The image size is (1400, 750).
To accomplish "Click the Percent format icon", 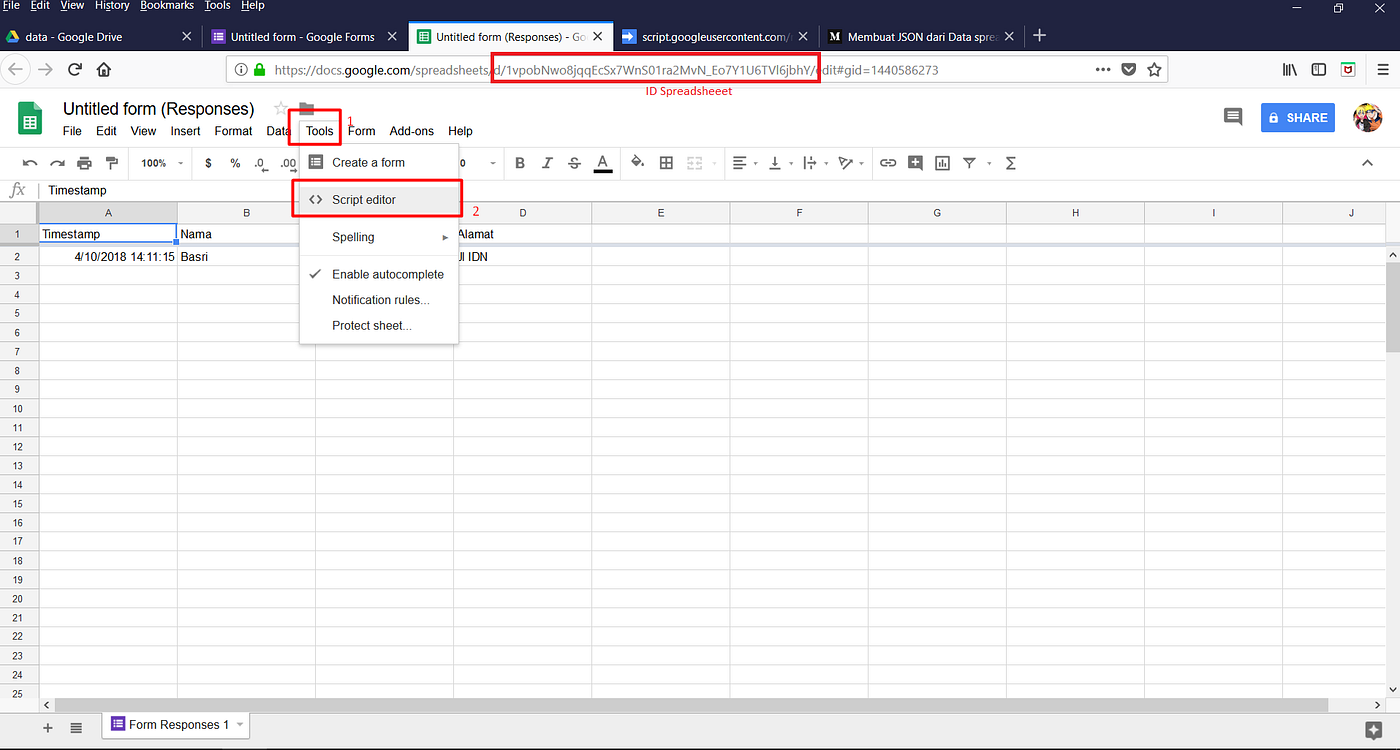I will coord(235,162).
